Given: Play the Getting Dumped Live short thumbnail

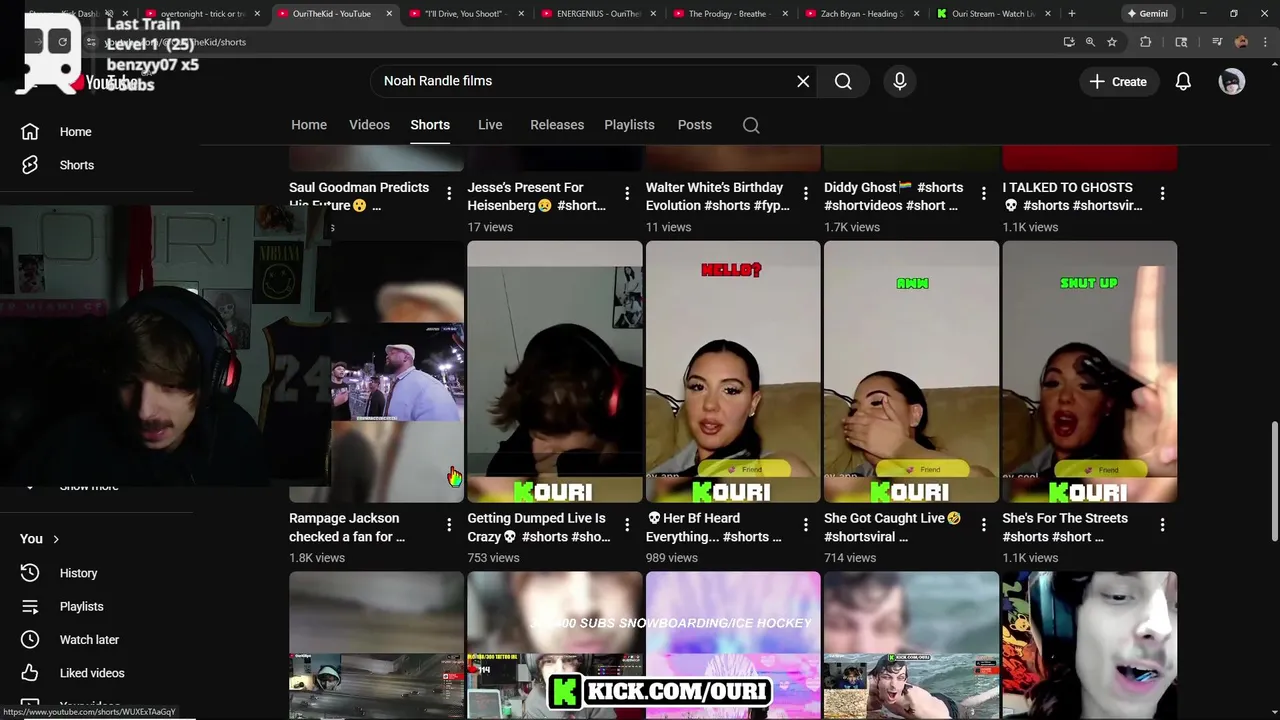Looking at the screenshot, I should click(555, 371).
